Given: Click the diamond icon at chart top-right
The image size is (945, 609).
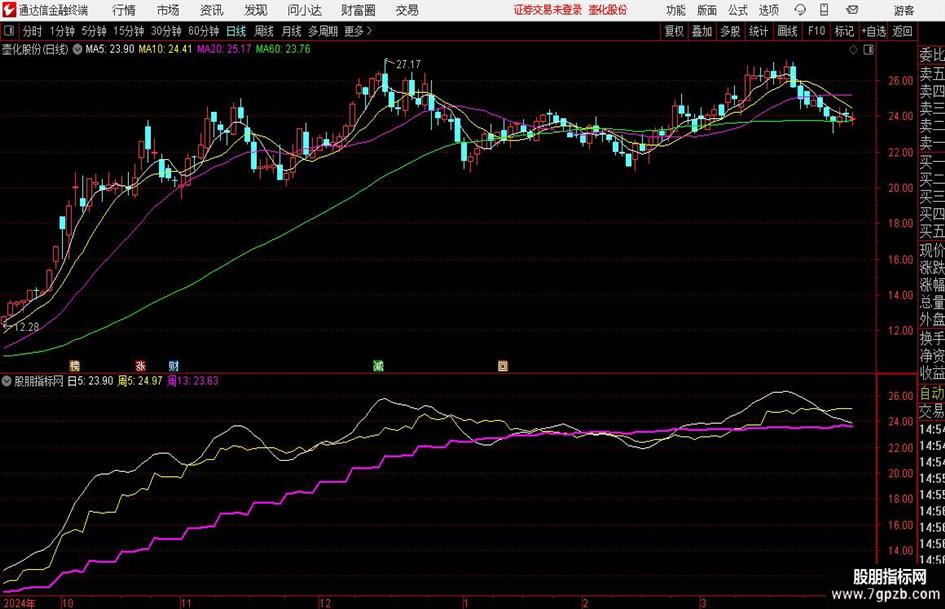Looking at the screenshot, I should [853, 50].
